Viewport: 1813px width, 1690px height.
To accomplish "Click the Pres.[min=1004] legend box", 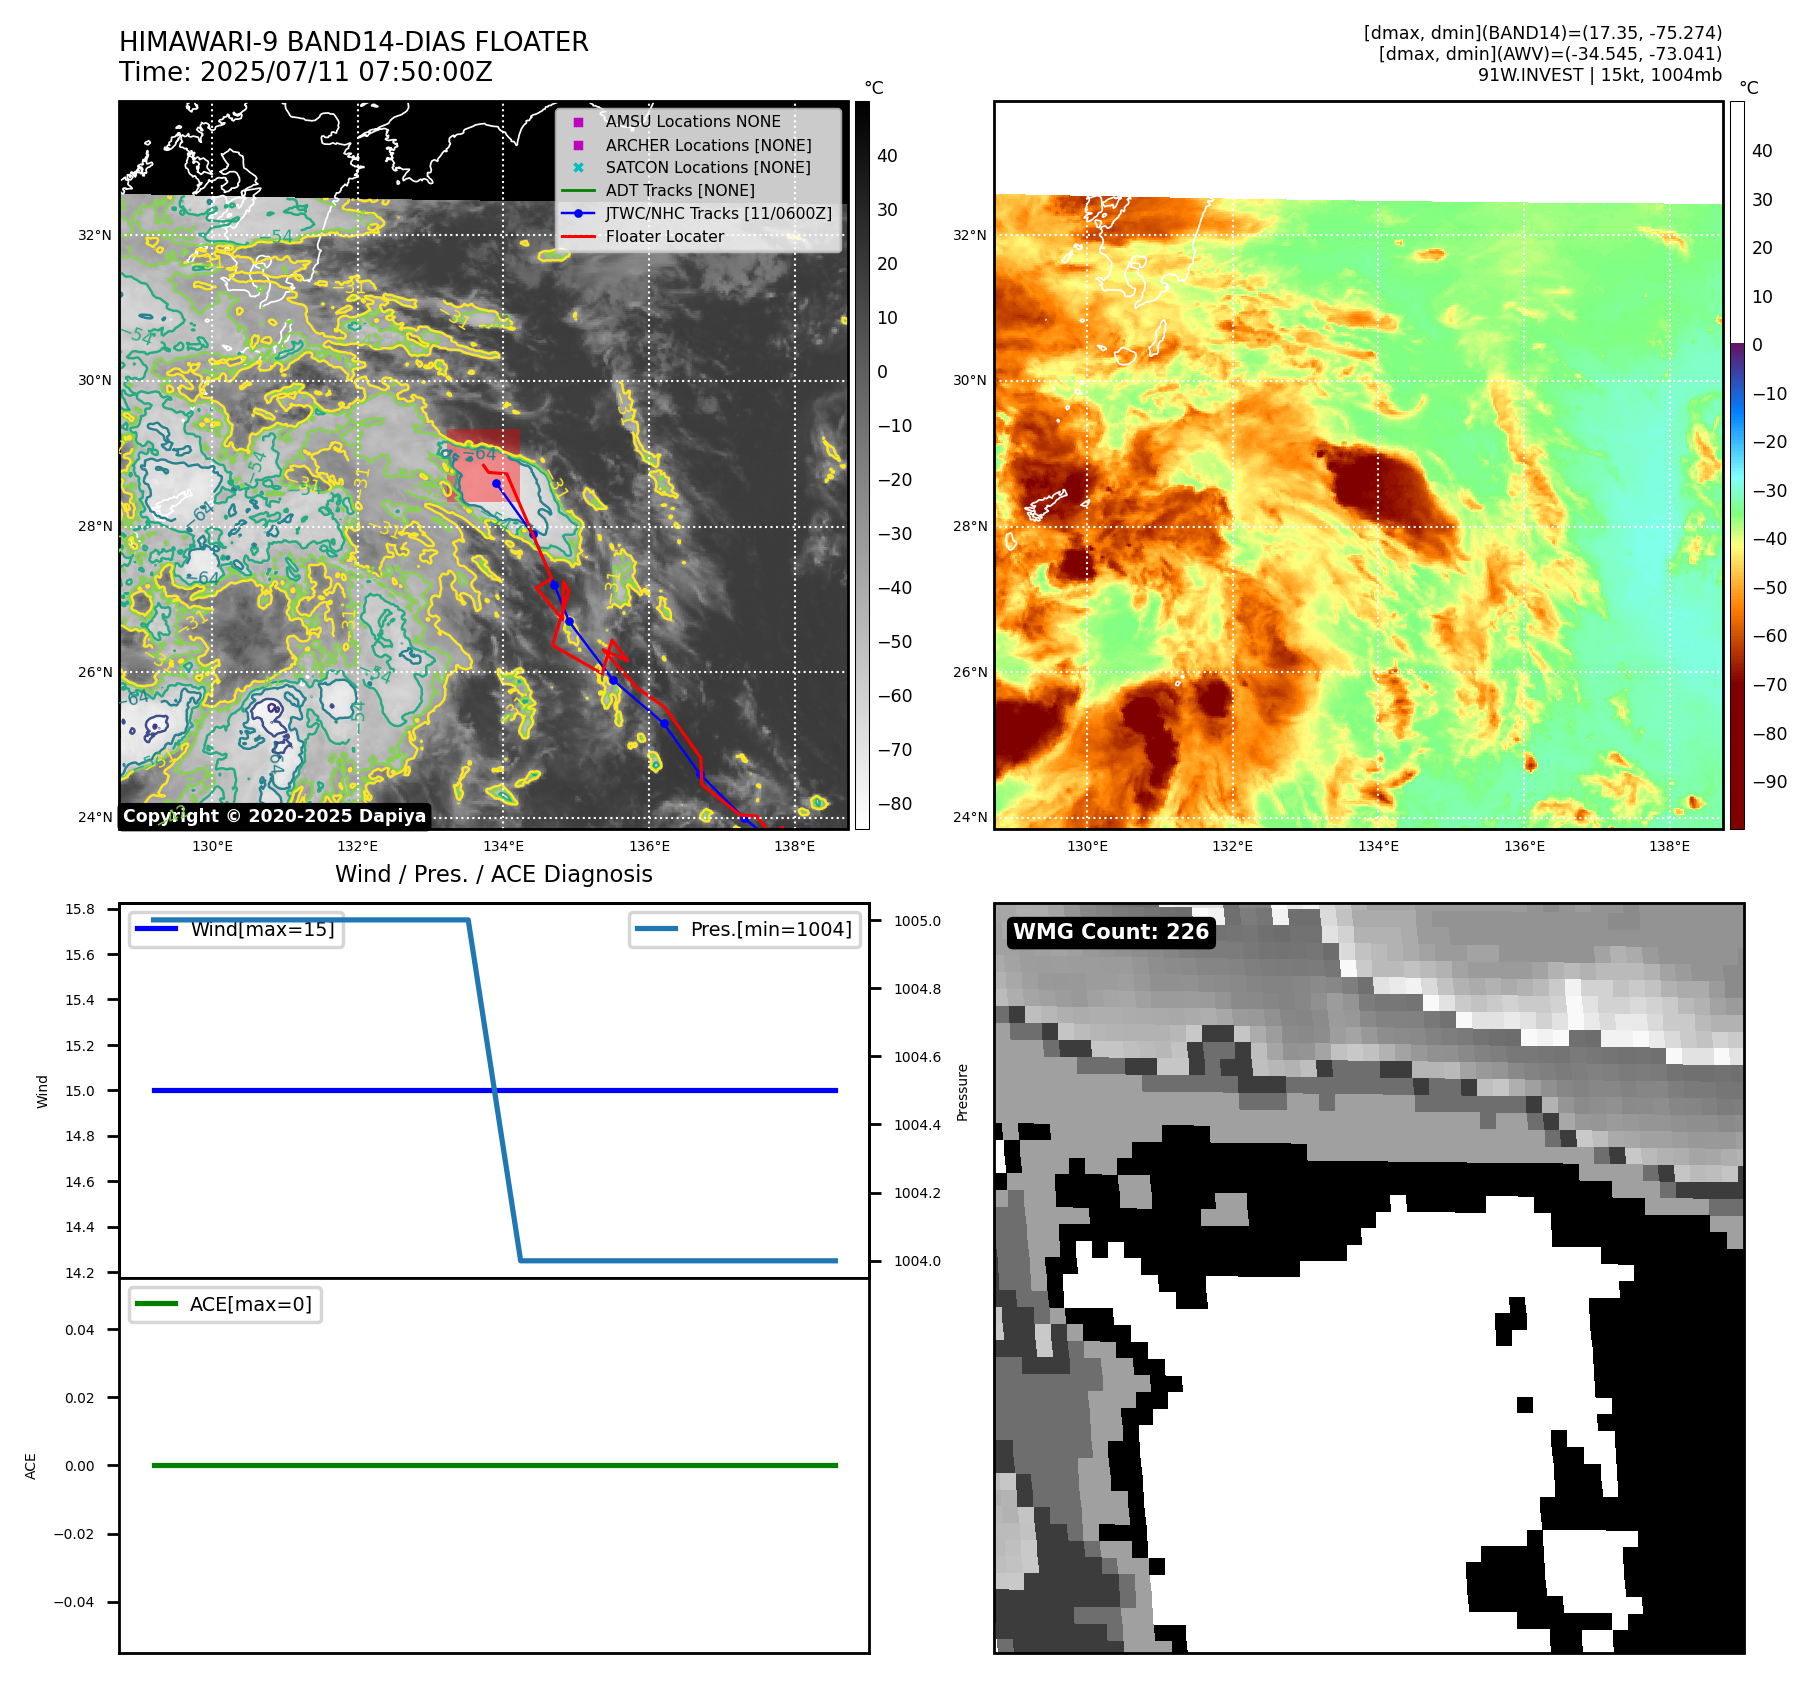I will [745, 929].
